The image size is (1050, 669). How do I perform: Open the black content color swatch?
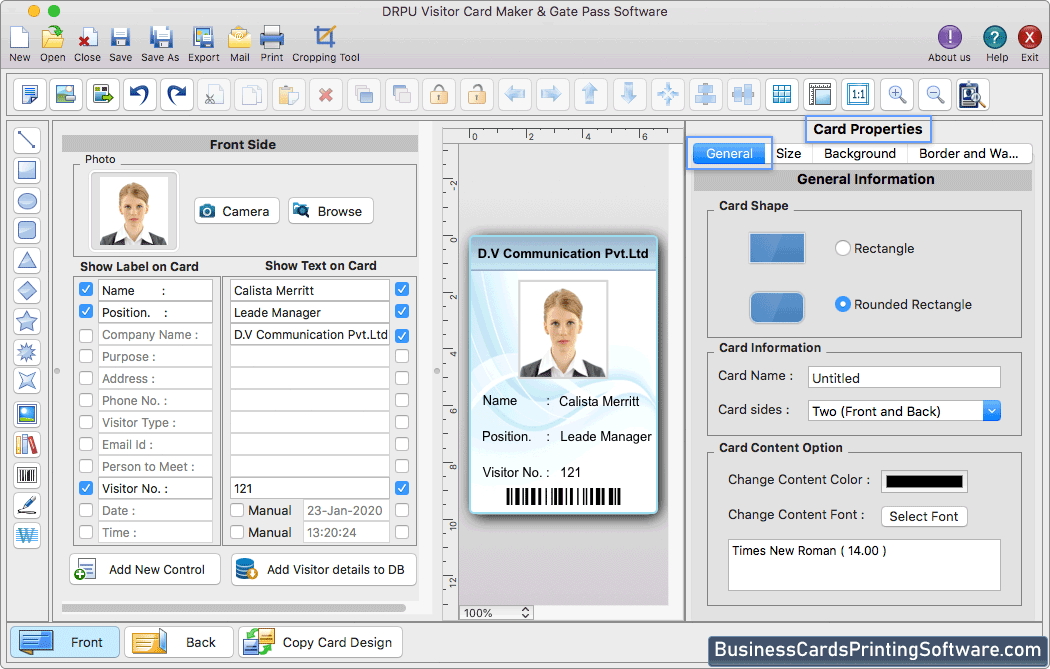924,481
